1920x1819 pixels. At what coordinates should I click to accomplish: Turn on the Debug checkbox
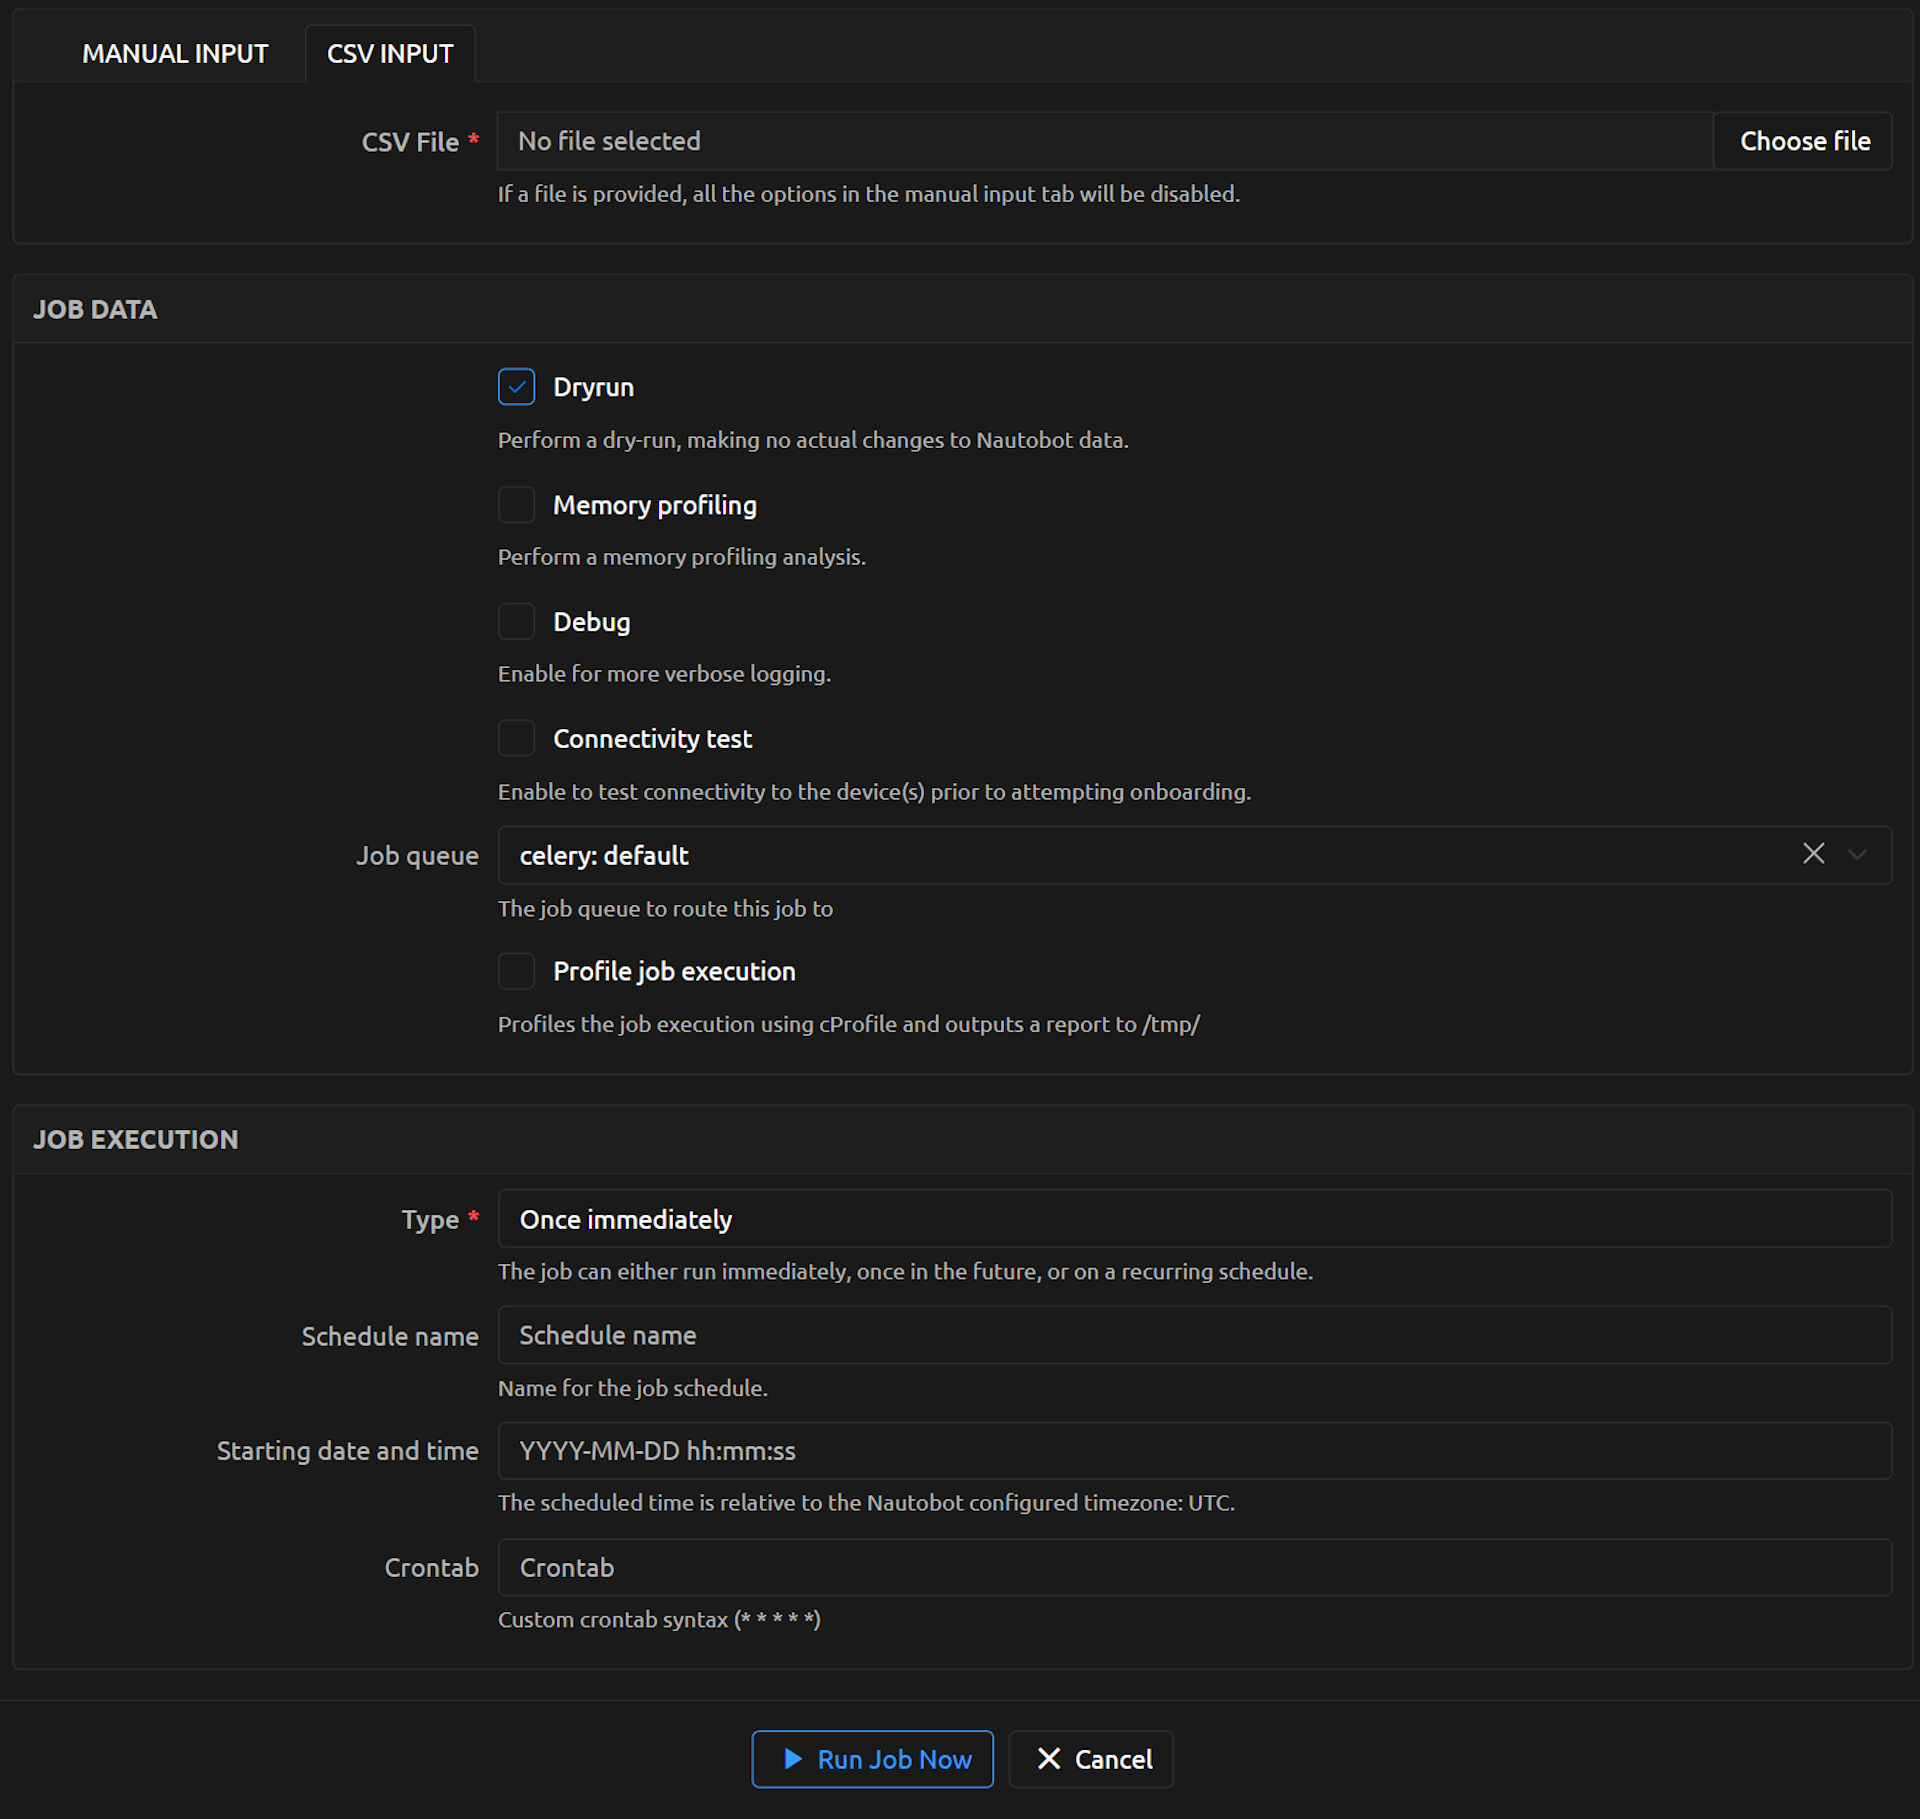(516, 622)
